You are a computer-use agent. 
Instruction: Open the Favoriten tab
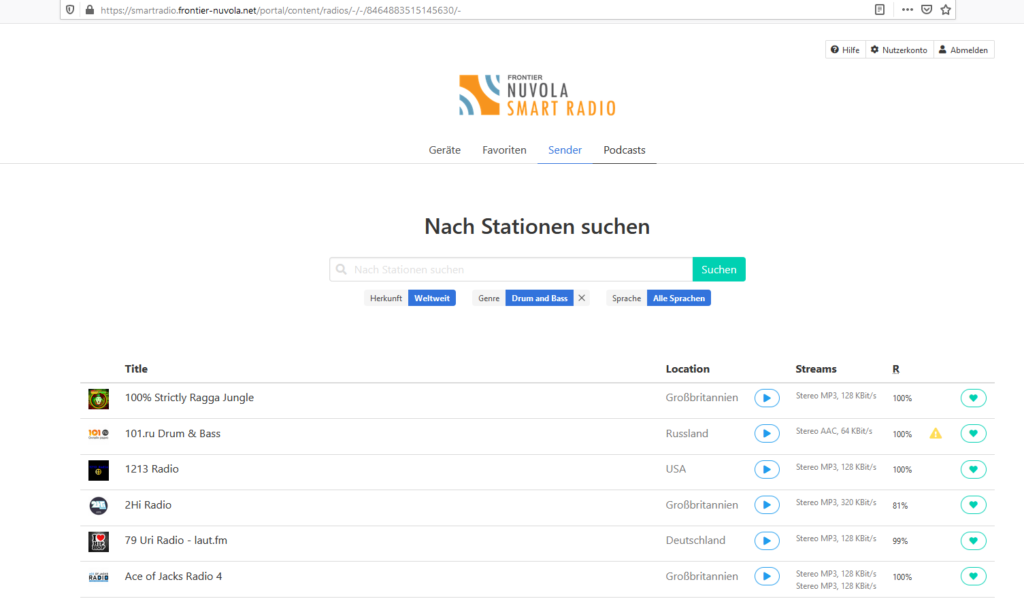[504, 150]
